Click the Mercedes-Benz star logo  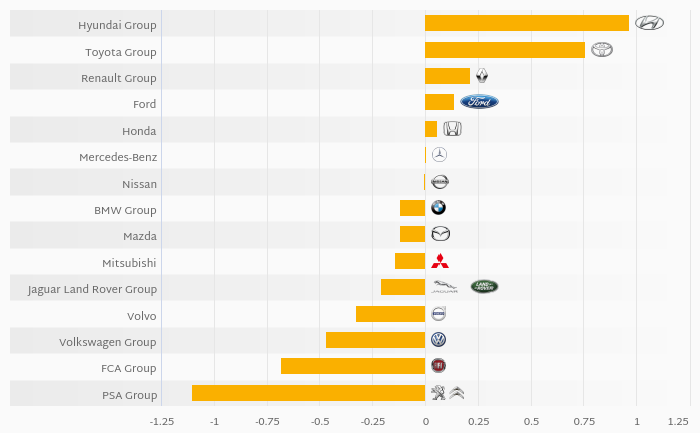click(439, 155)
